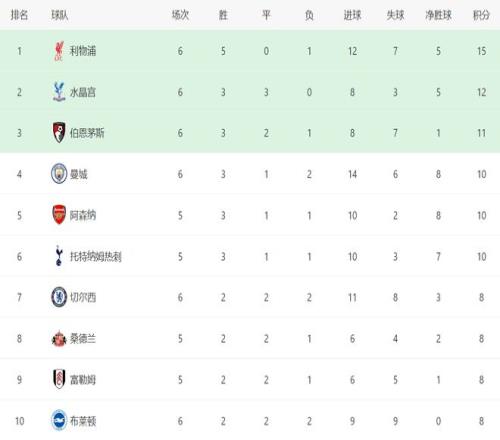Select the Manchester City crest
This screenshot has width=500, height=440.
click(x=59, y=174)
